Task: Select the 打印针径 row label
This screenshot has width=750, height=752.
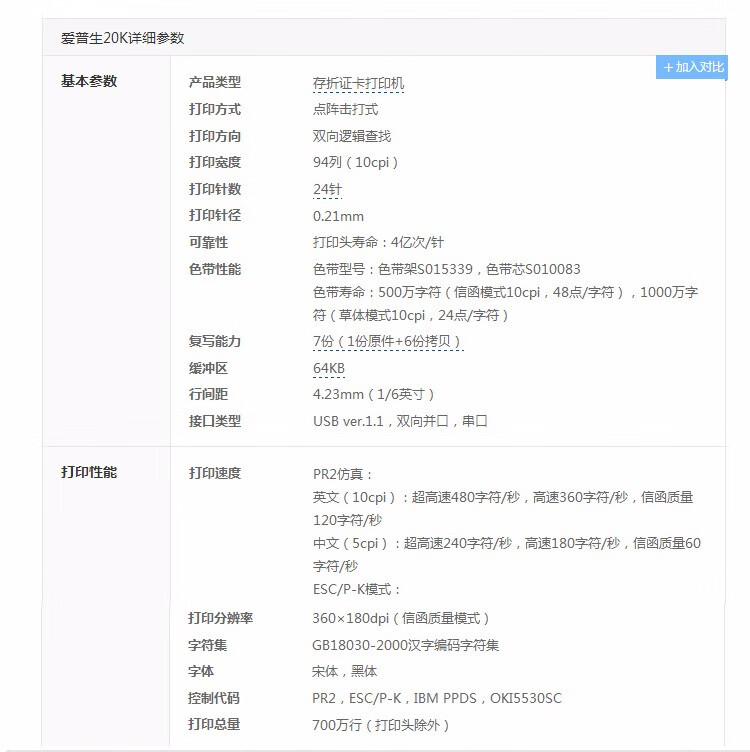Action: tap(214, 215)
